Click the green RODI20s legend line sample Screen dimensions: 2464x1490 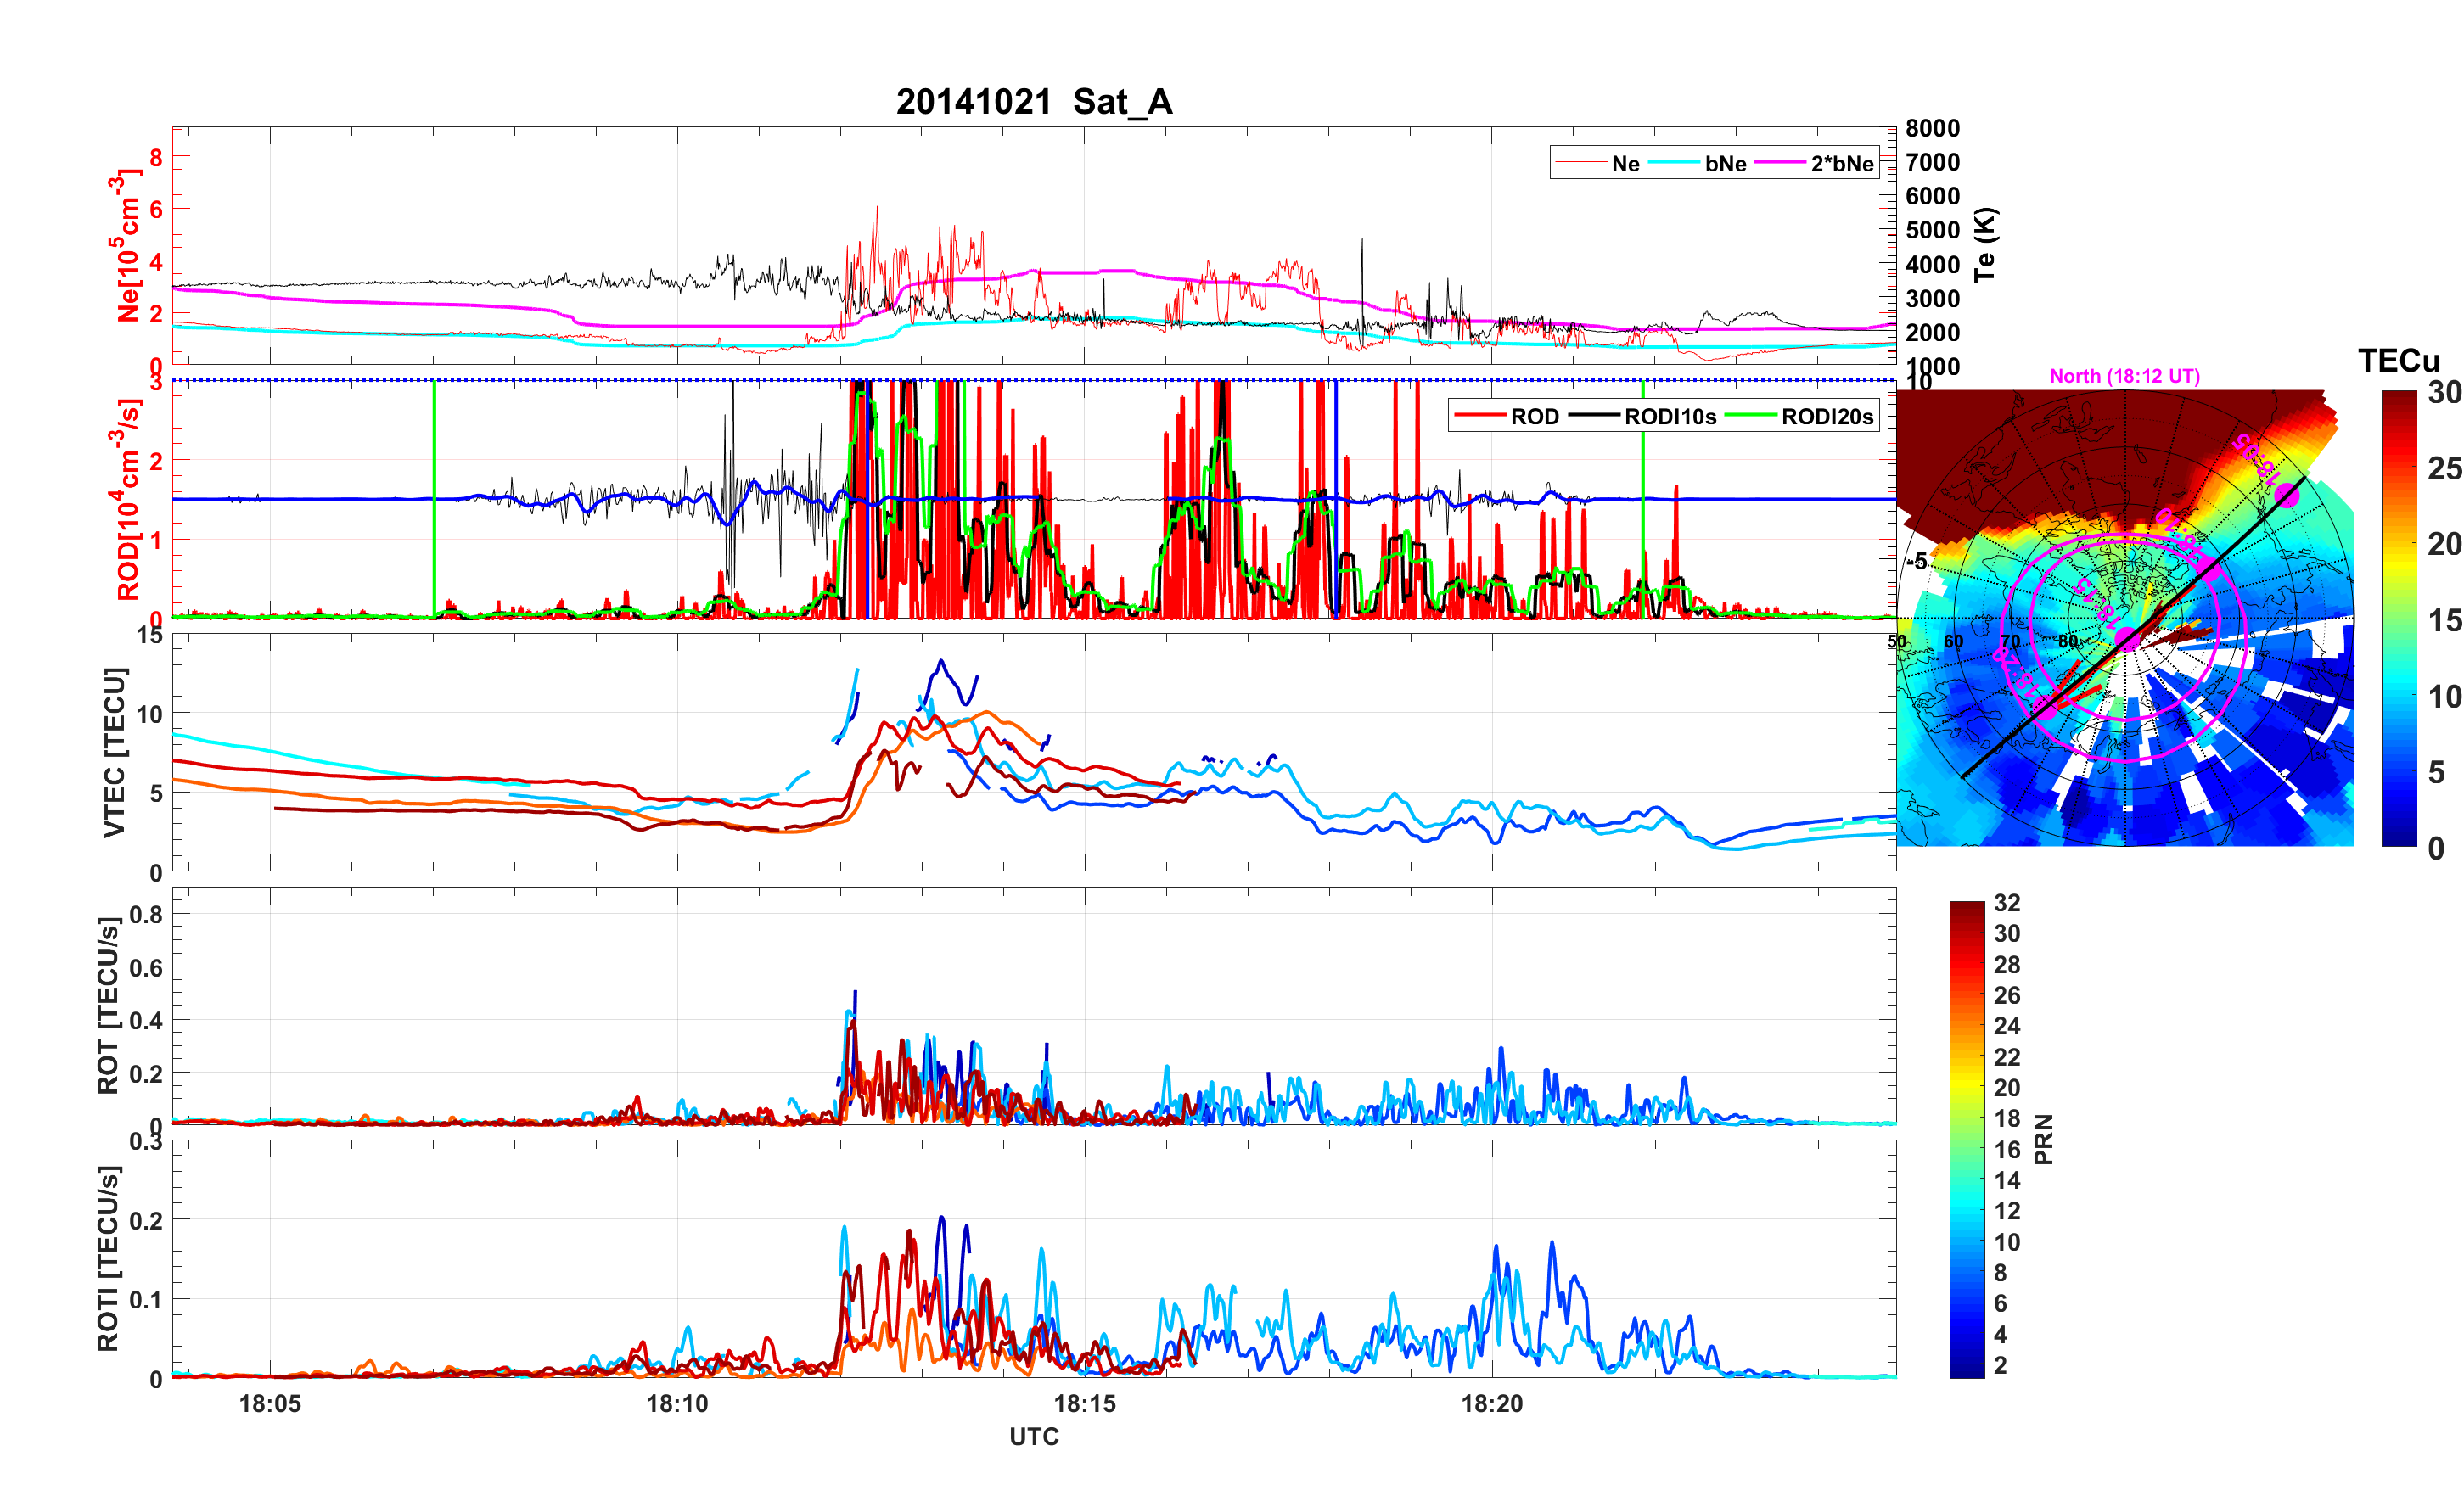1751,416
